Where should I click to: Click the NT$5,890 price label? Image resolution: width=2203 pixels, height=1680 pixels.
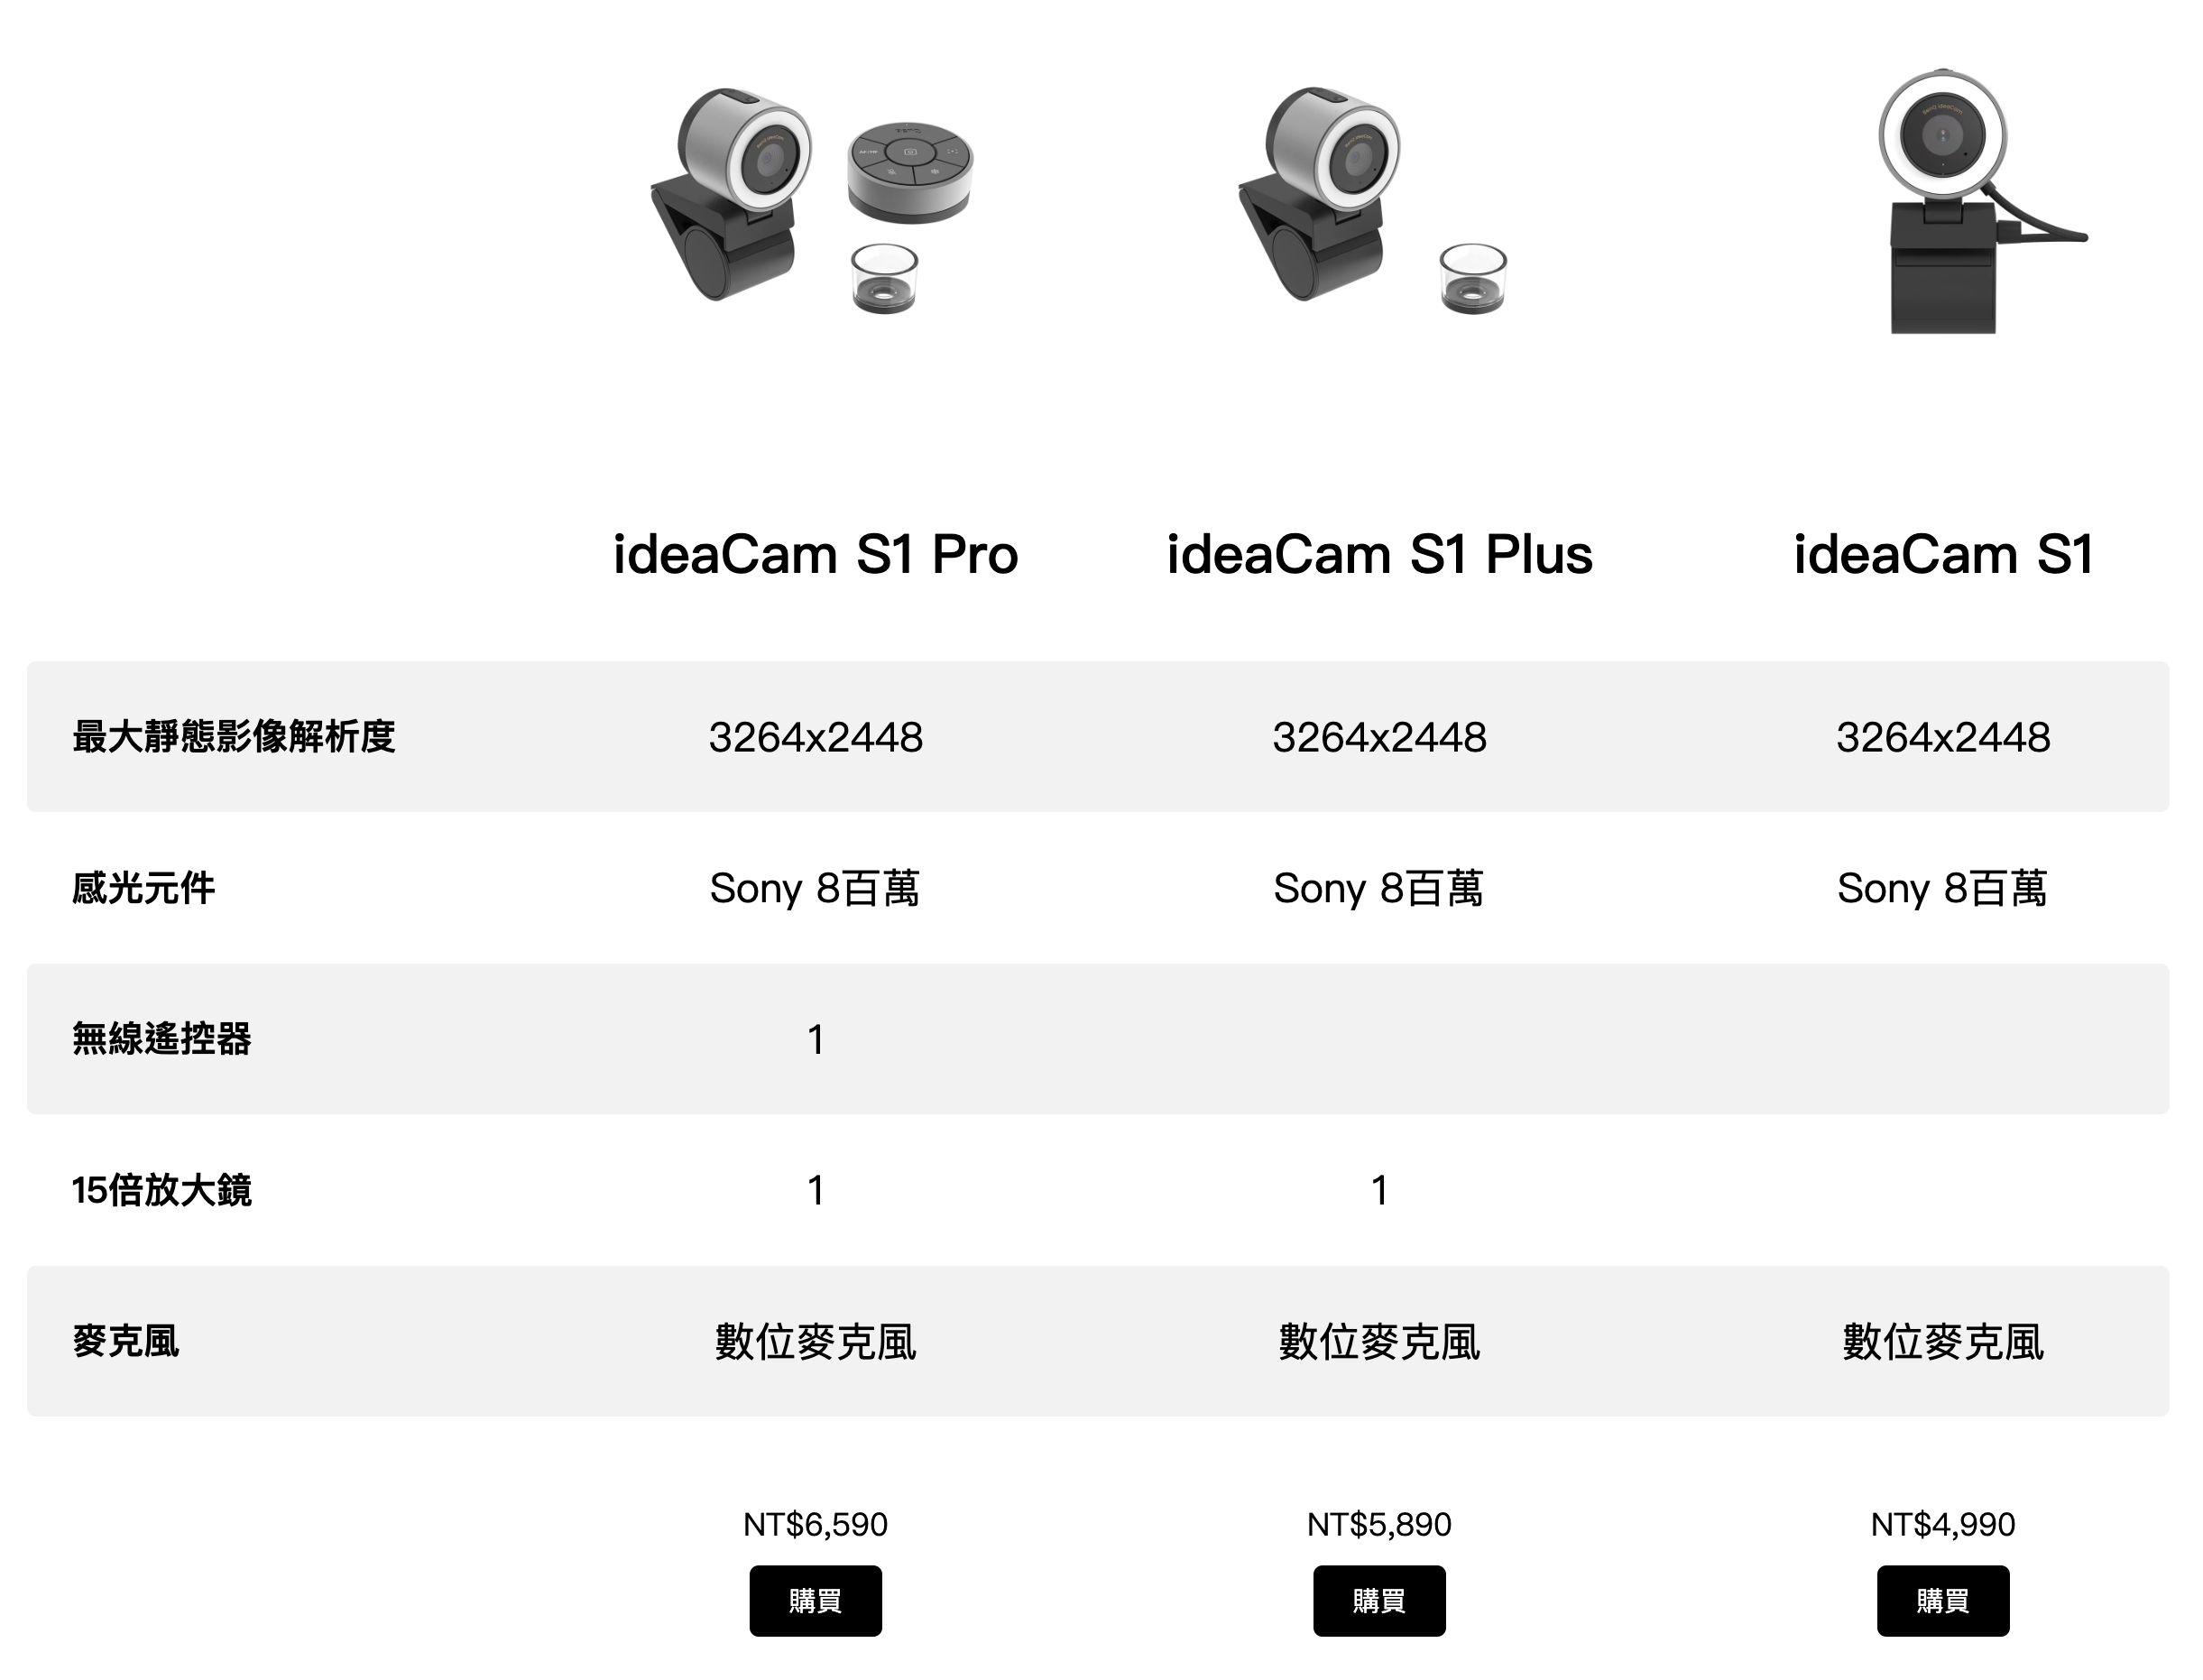point(1379,1524)
